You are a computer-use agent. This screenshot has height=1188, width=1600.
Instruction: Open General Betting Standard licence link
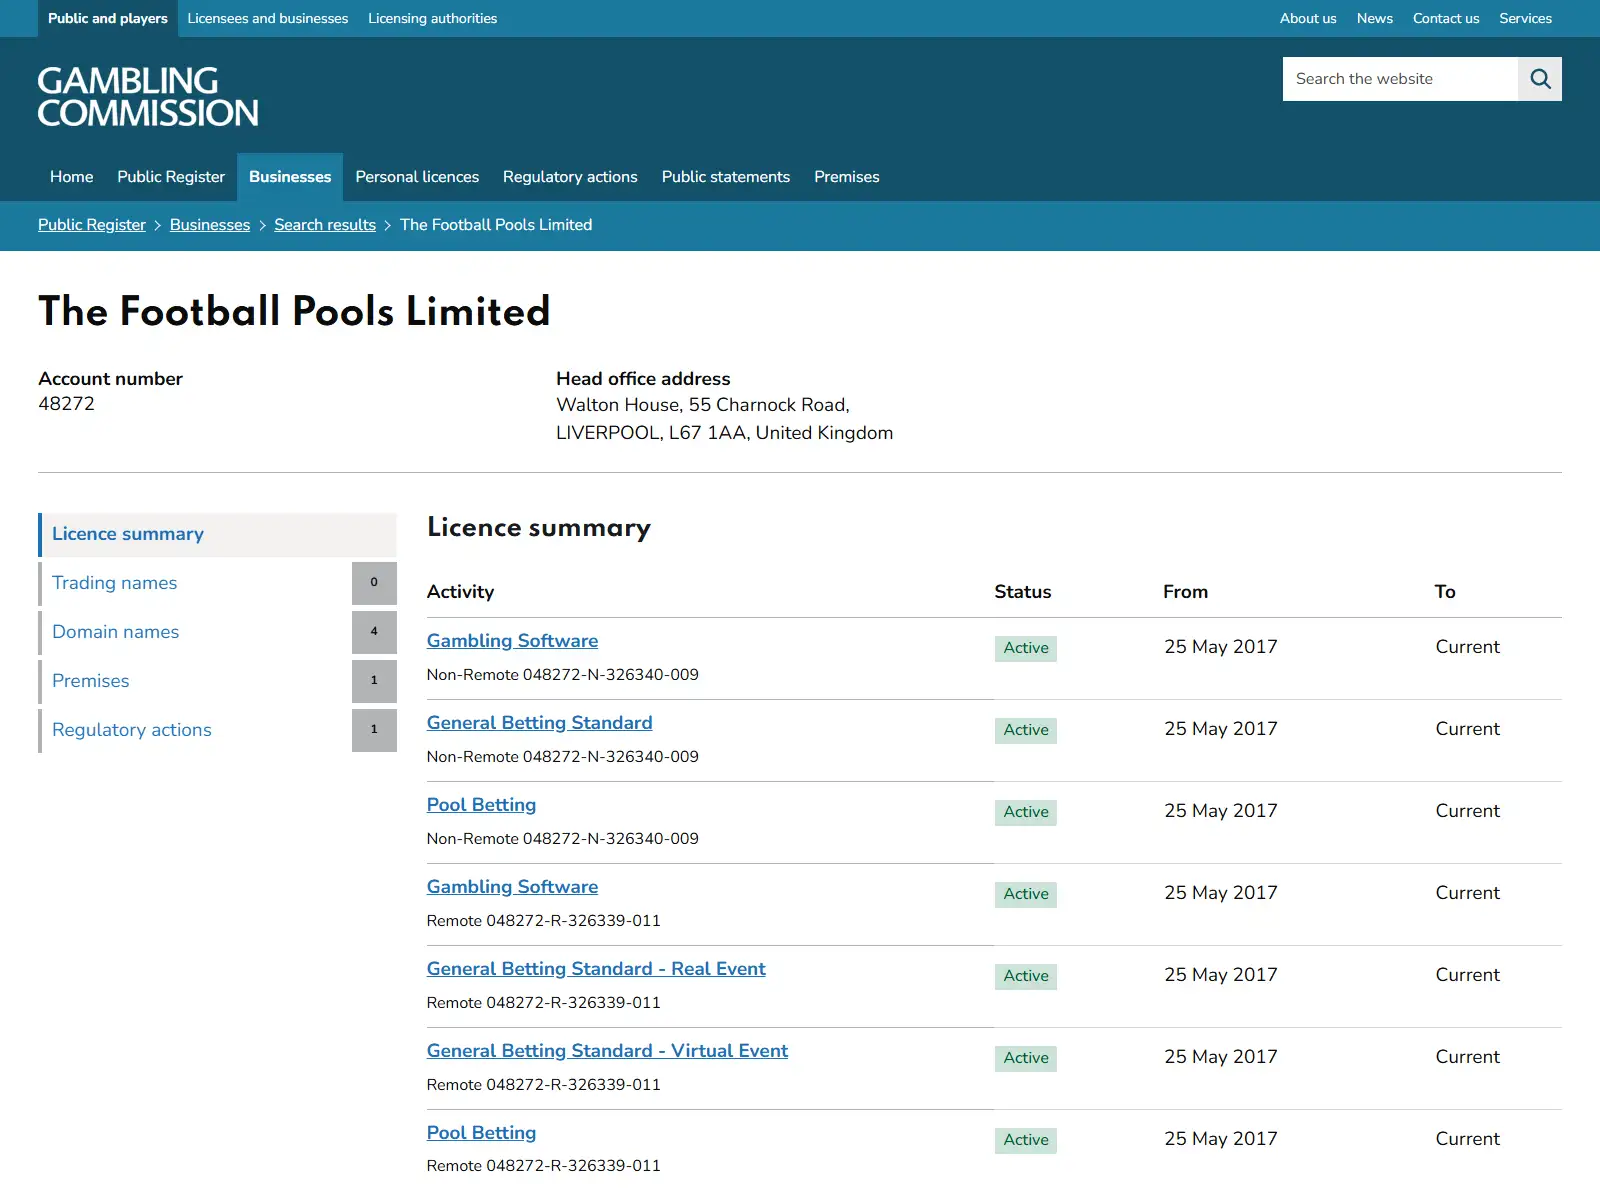pyautogui.click(x=540, y=723)
